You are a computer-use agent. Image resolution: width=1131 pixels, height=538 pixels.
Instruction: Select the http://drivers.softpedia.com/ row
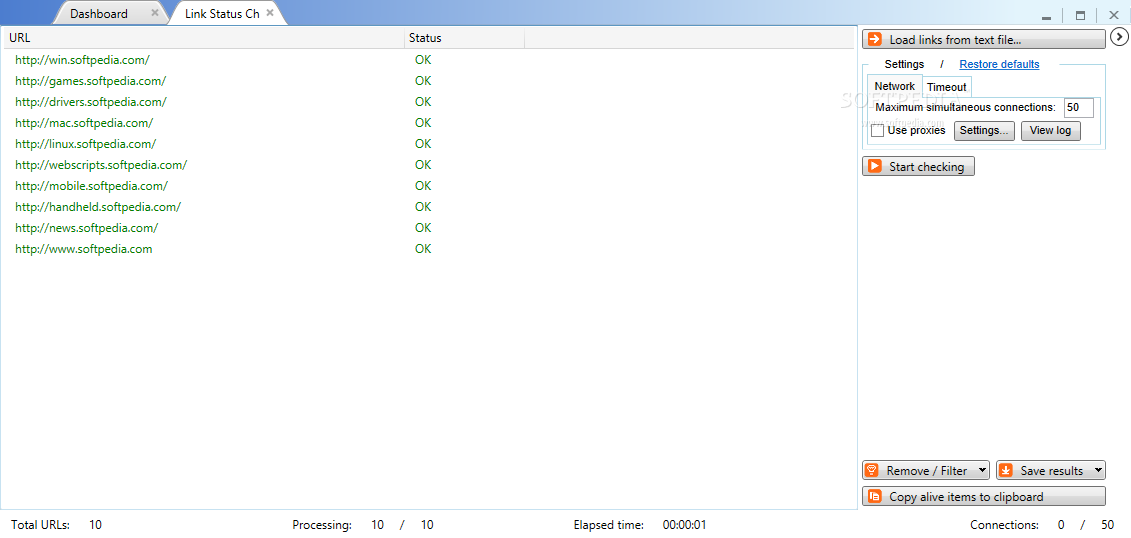coord(428,102)
